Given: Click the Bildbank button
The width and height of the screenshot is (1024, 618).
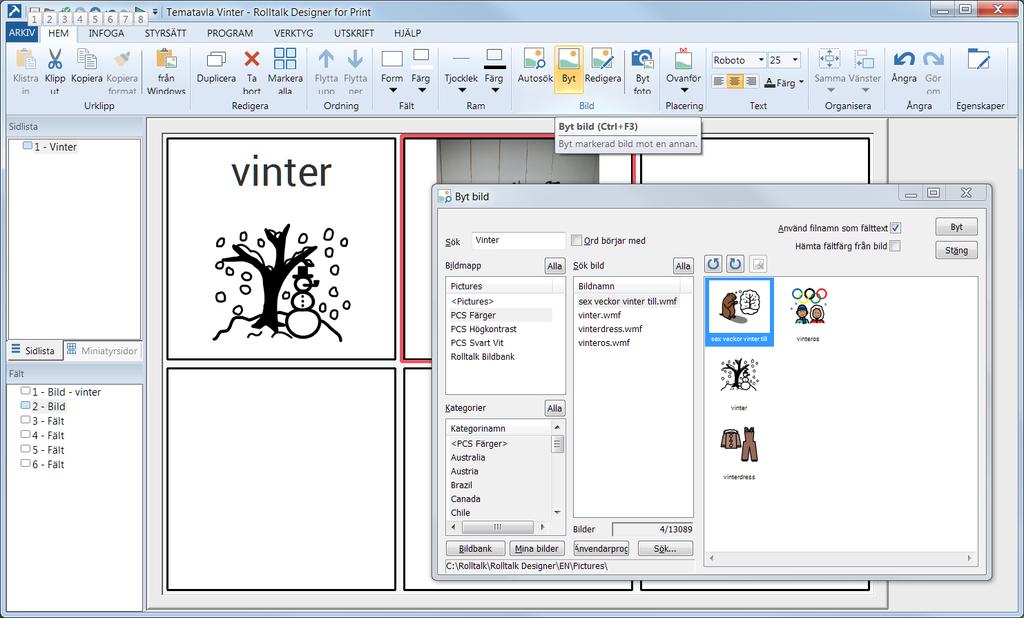Looking at the screenshot, I should tap(475, 549).
